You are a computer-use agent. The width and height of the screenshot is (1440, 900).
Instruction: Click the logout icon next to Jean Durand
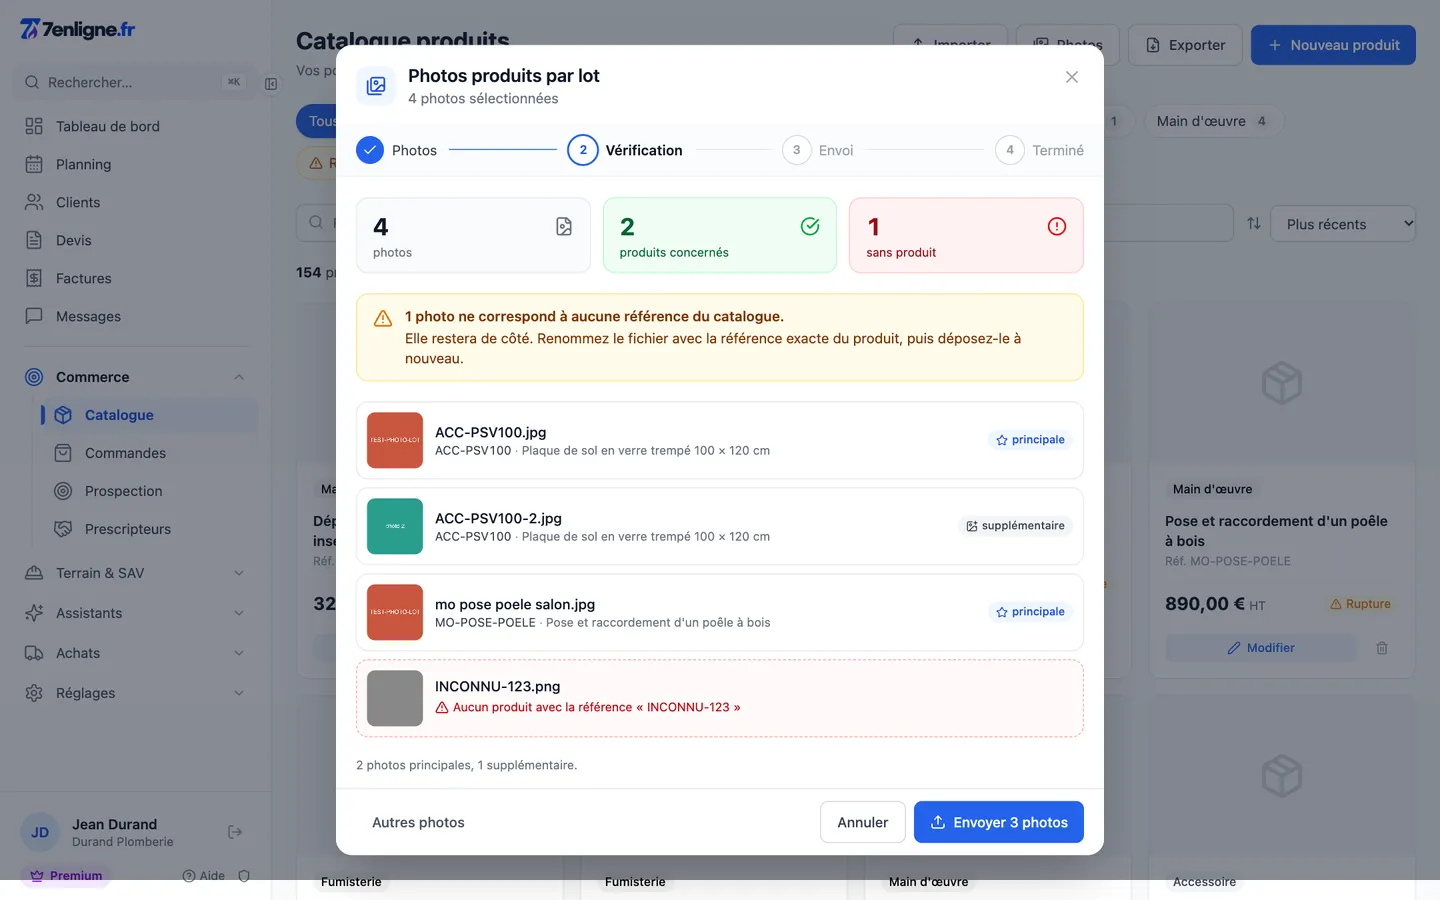(x=235, y=832)
